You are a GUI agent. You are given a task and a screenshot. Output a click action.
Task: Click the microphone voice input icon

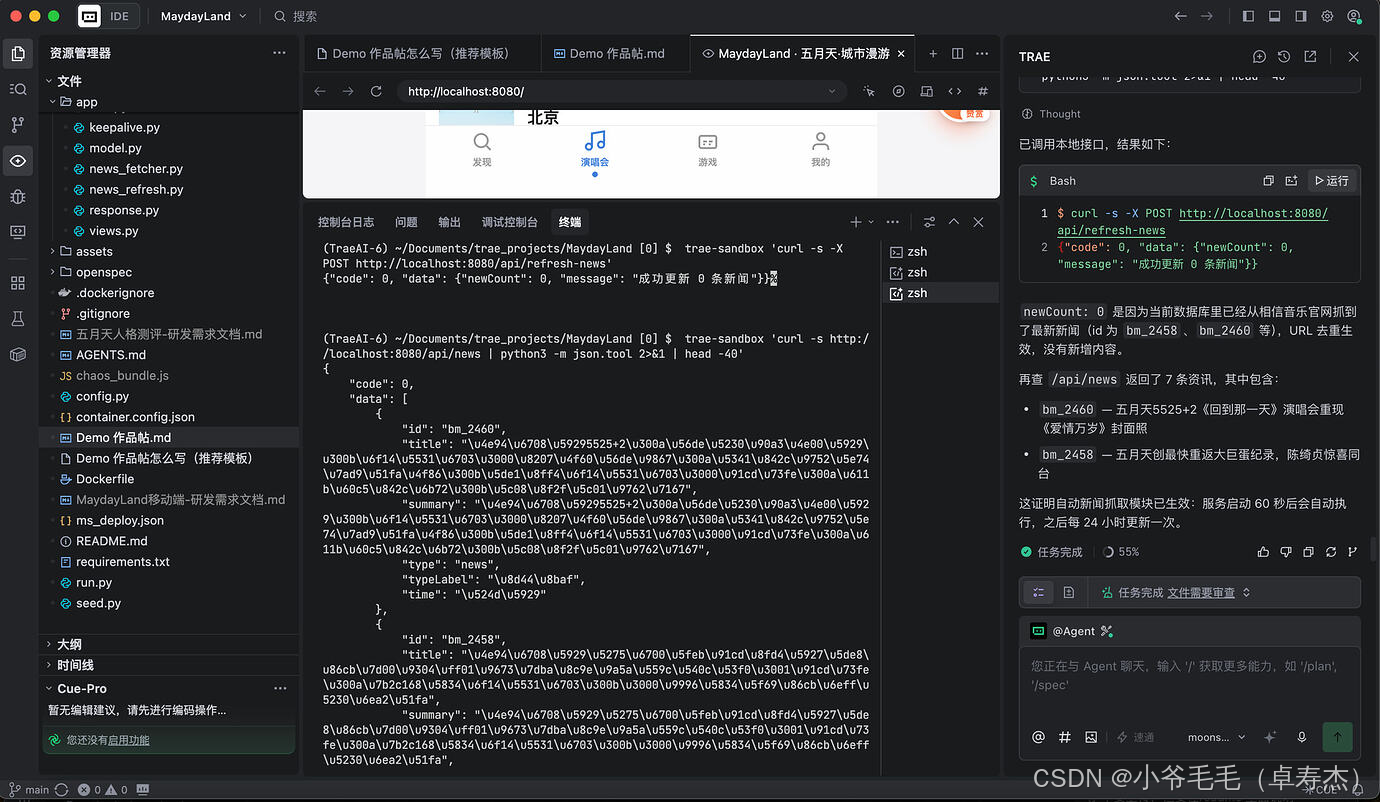(x=1301, y=737)
